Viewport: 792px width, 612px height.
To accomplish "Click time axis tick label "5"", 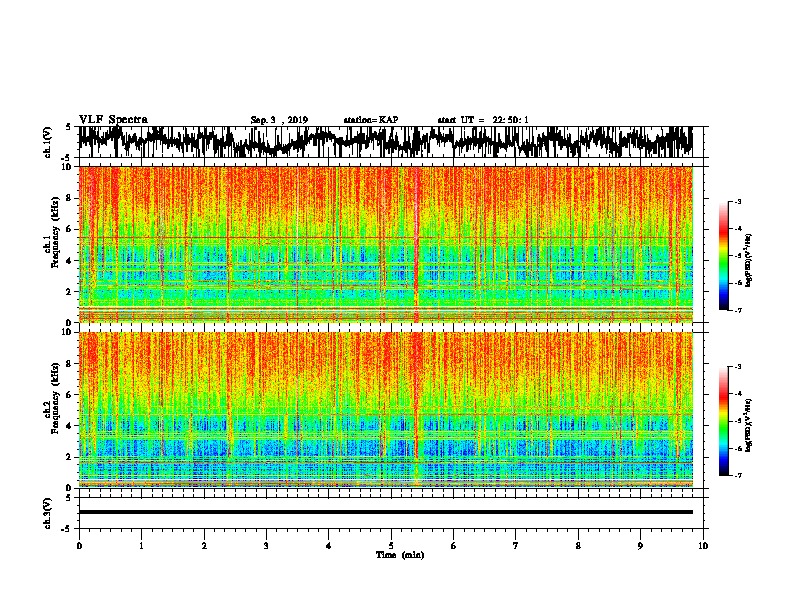I will coord(391,546).
